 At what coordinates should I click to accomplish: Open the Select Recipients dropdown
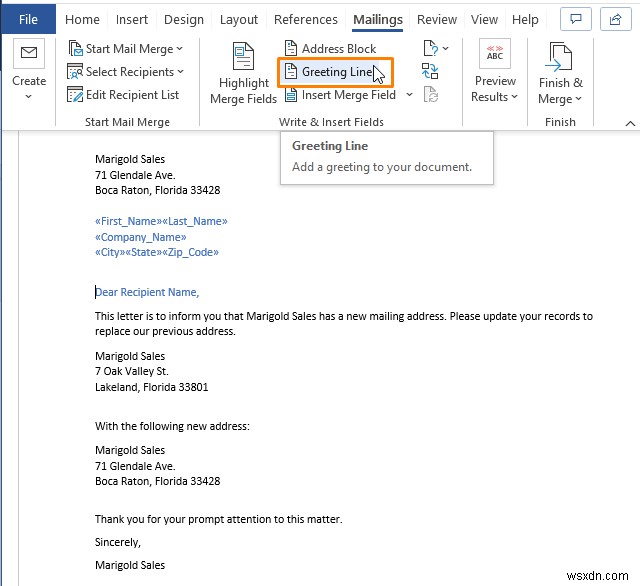coord(126,72)
